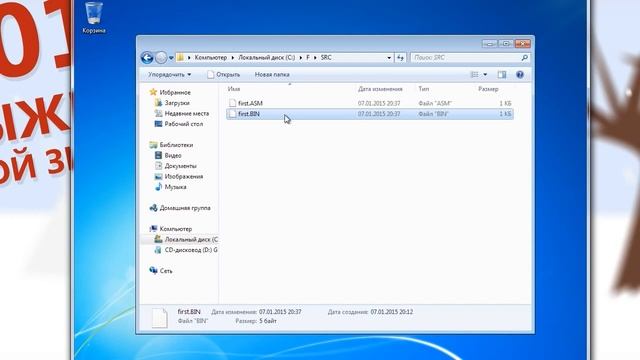Image resolution: width=640 pixels, height=360 pixels.
Task: Click the Forward navigation arrow
Action: [161, 58]
